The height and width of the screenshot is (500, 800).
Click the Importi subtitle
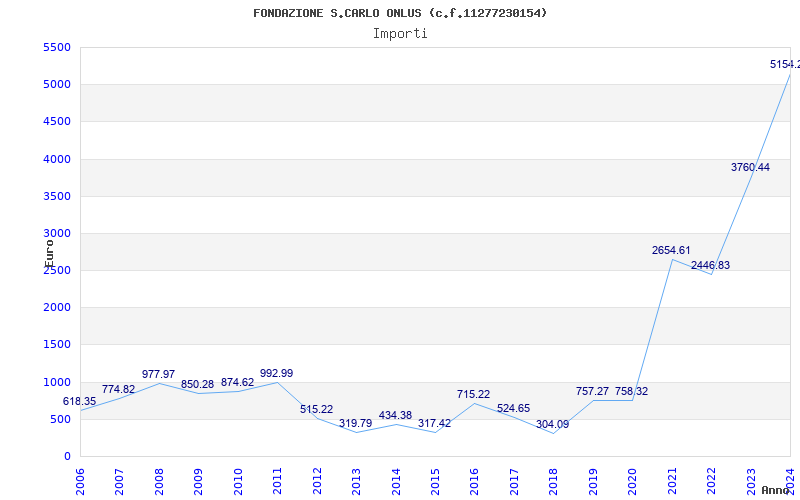[400, 33]
